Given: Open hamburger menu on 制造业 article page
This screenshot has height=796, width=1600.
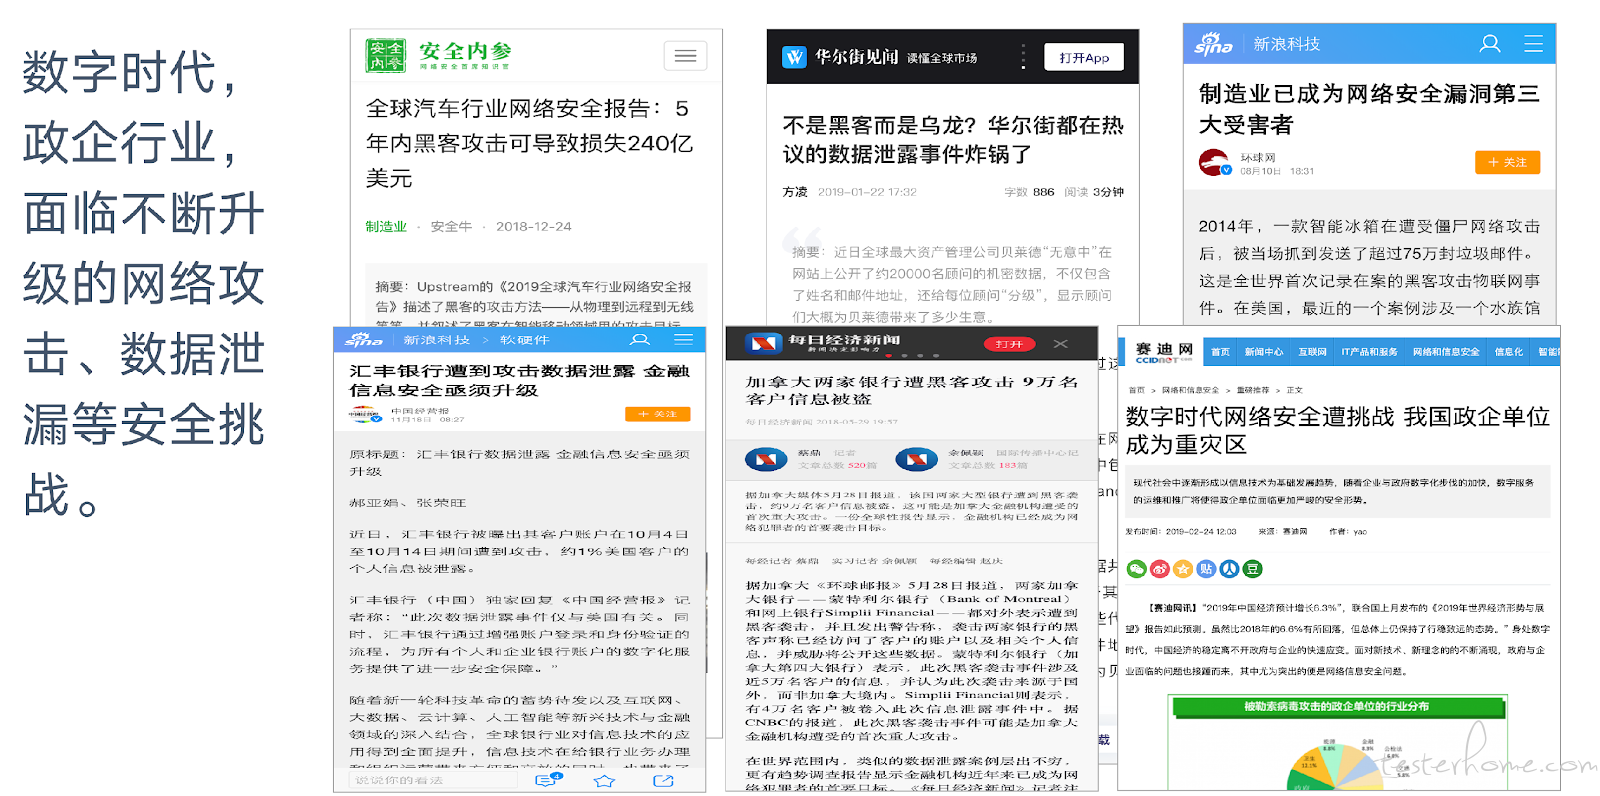Looking at the screenshot, I should [x=1533, y=44].
